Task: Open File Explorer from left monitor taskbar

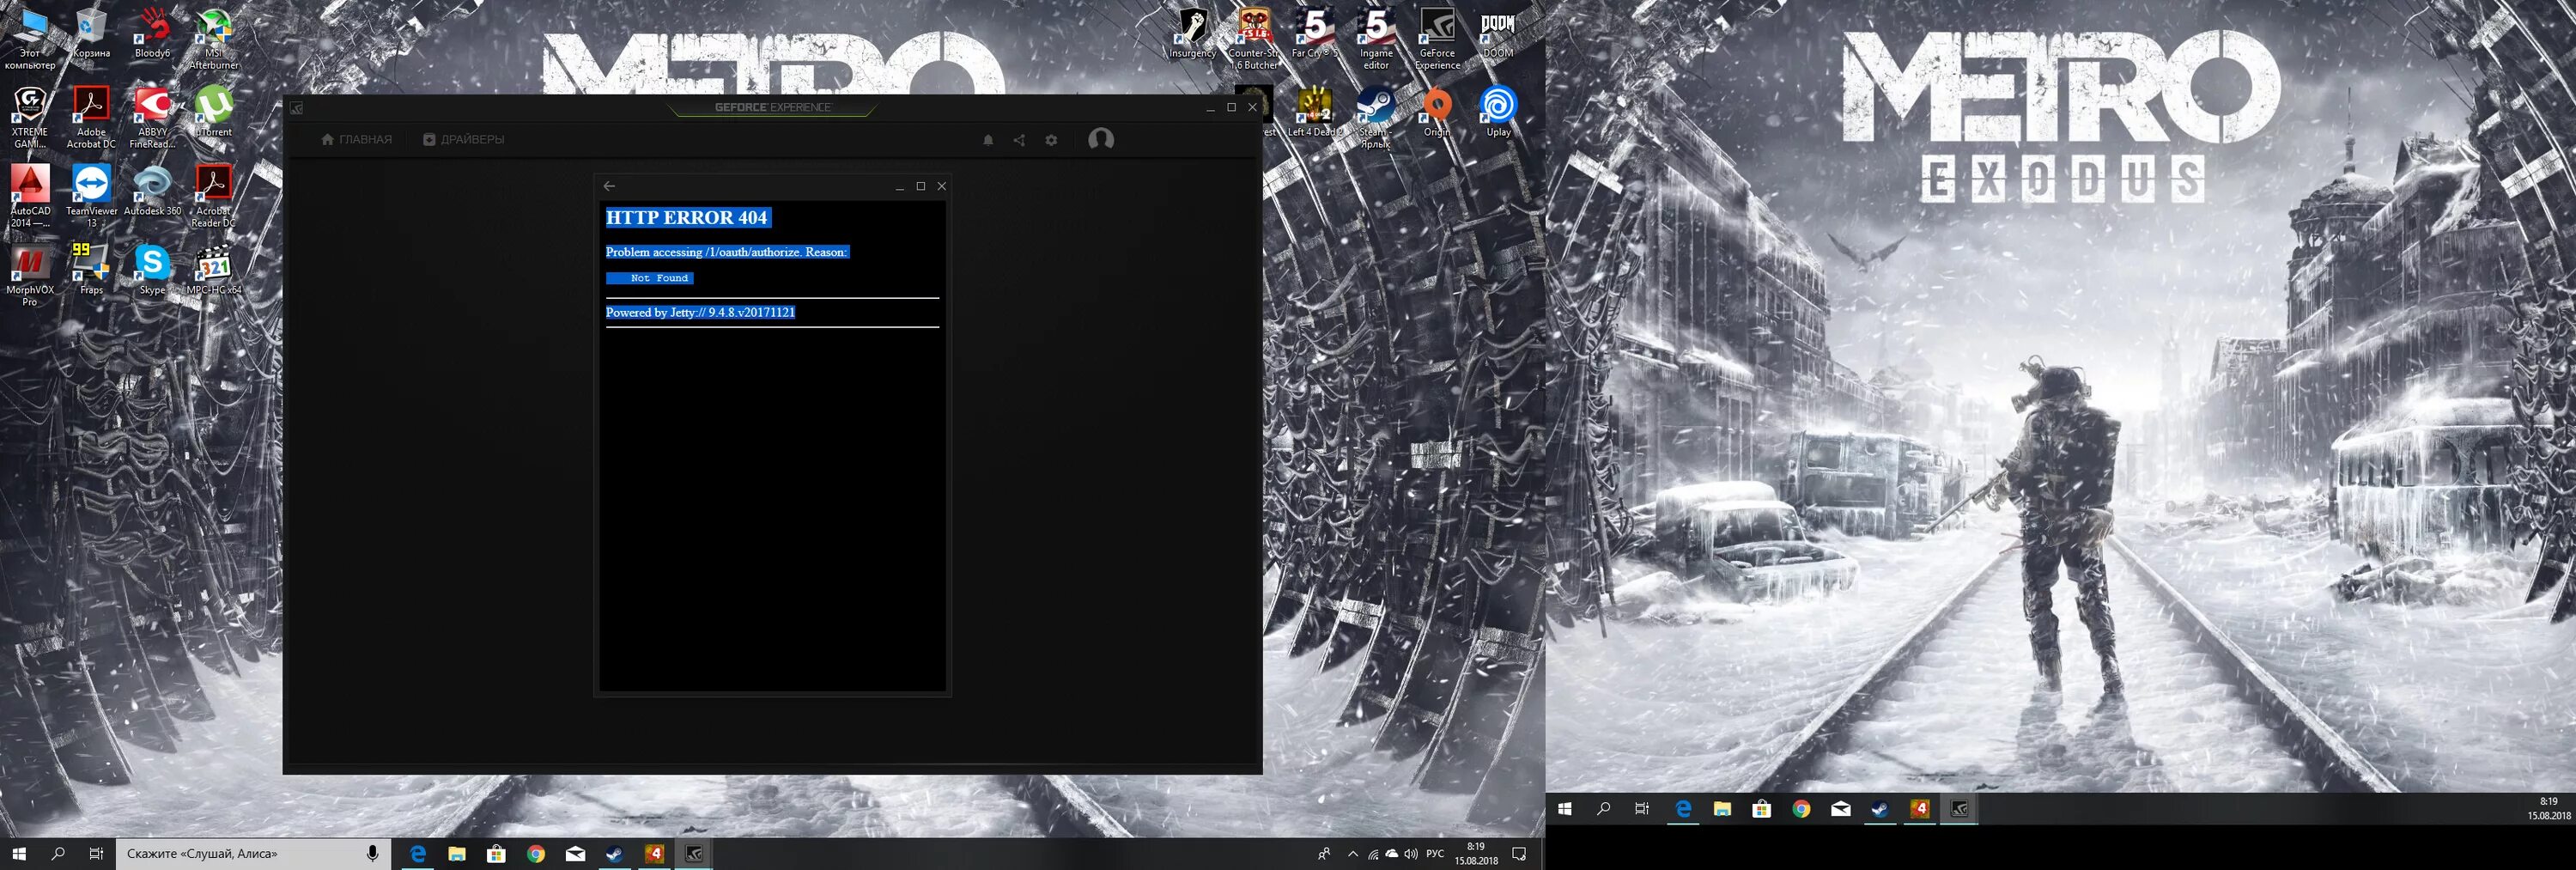Action: 457,854
